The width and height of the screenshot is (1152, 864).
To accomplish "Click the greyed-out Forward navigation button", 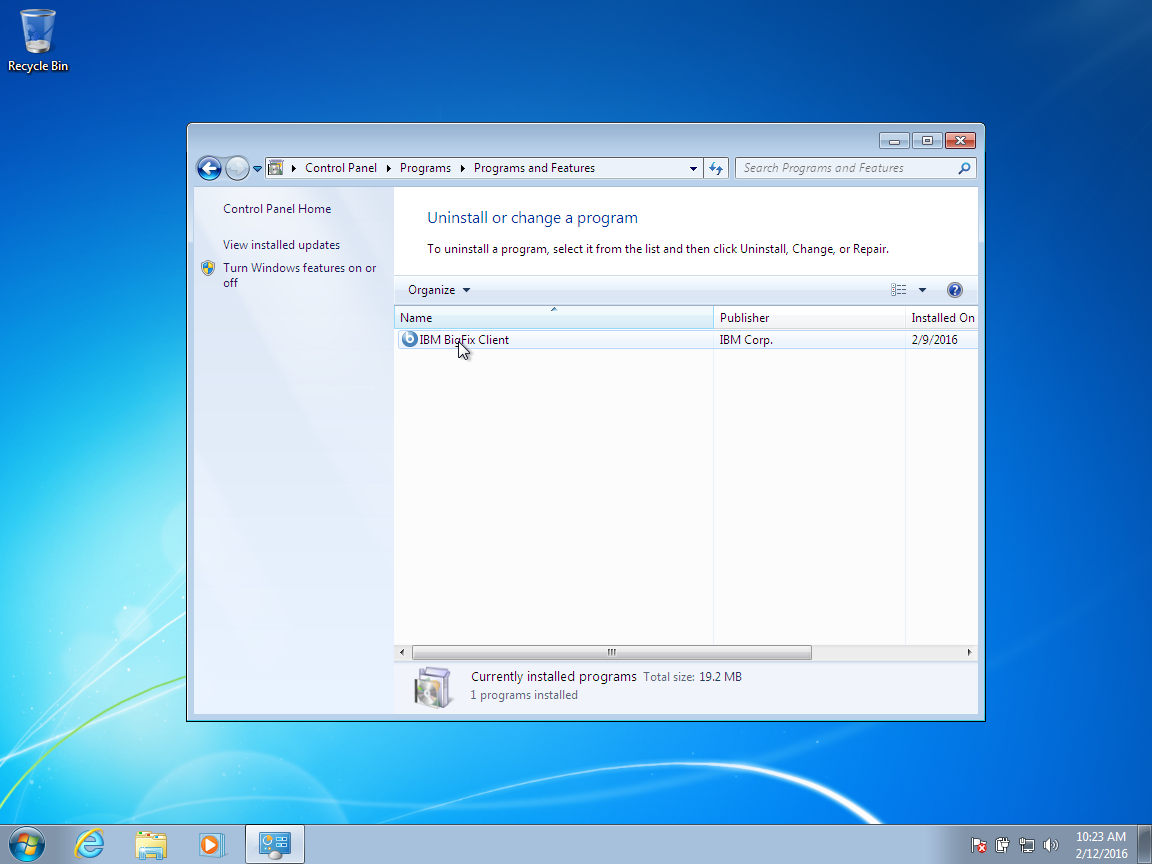I will (x=237, y=168).
